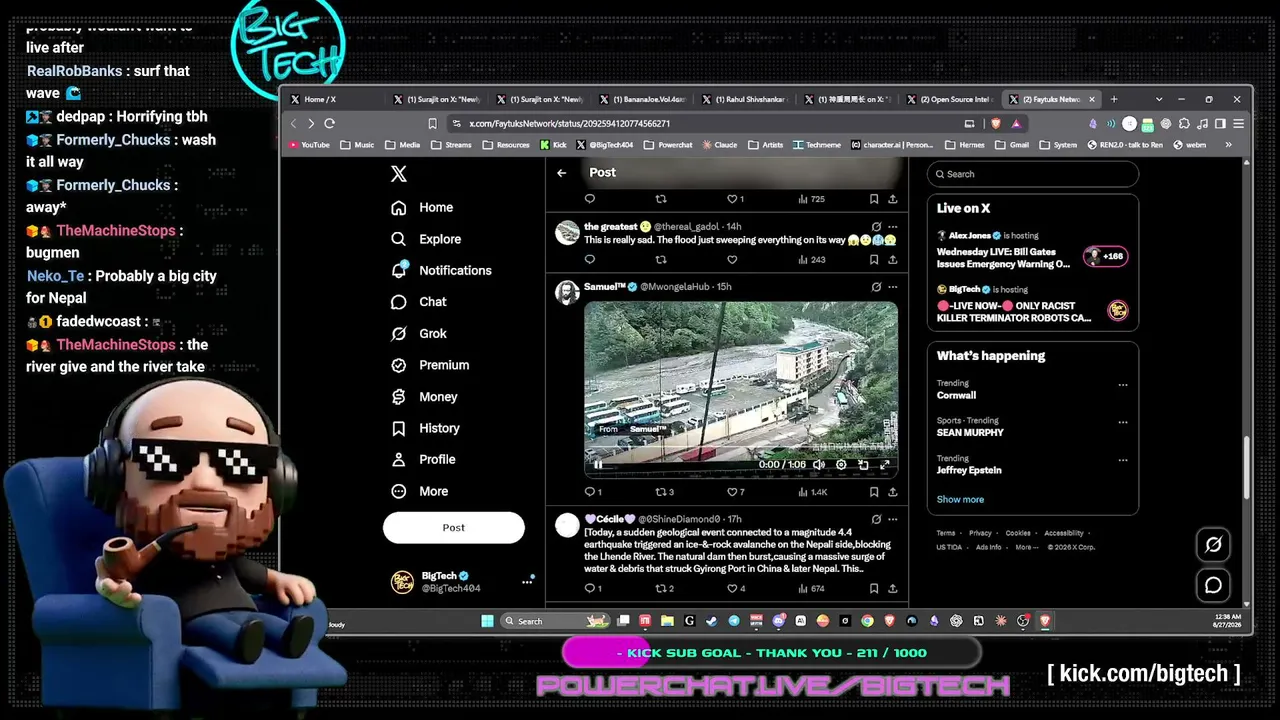Switch to the Home / X browser tab

334,99
